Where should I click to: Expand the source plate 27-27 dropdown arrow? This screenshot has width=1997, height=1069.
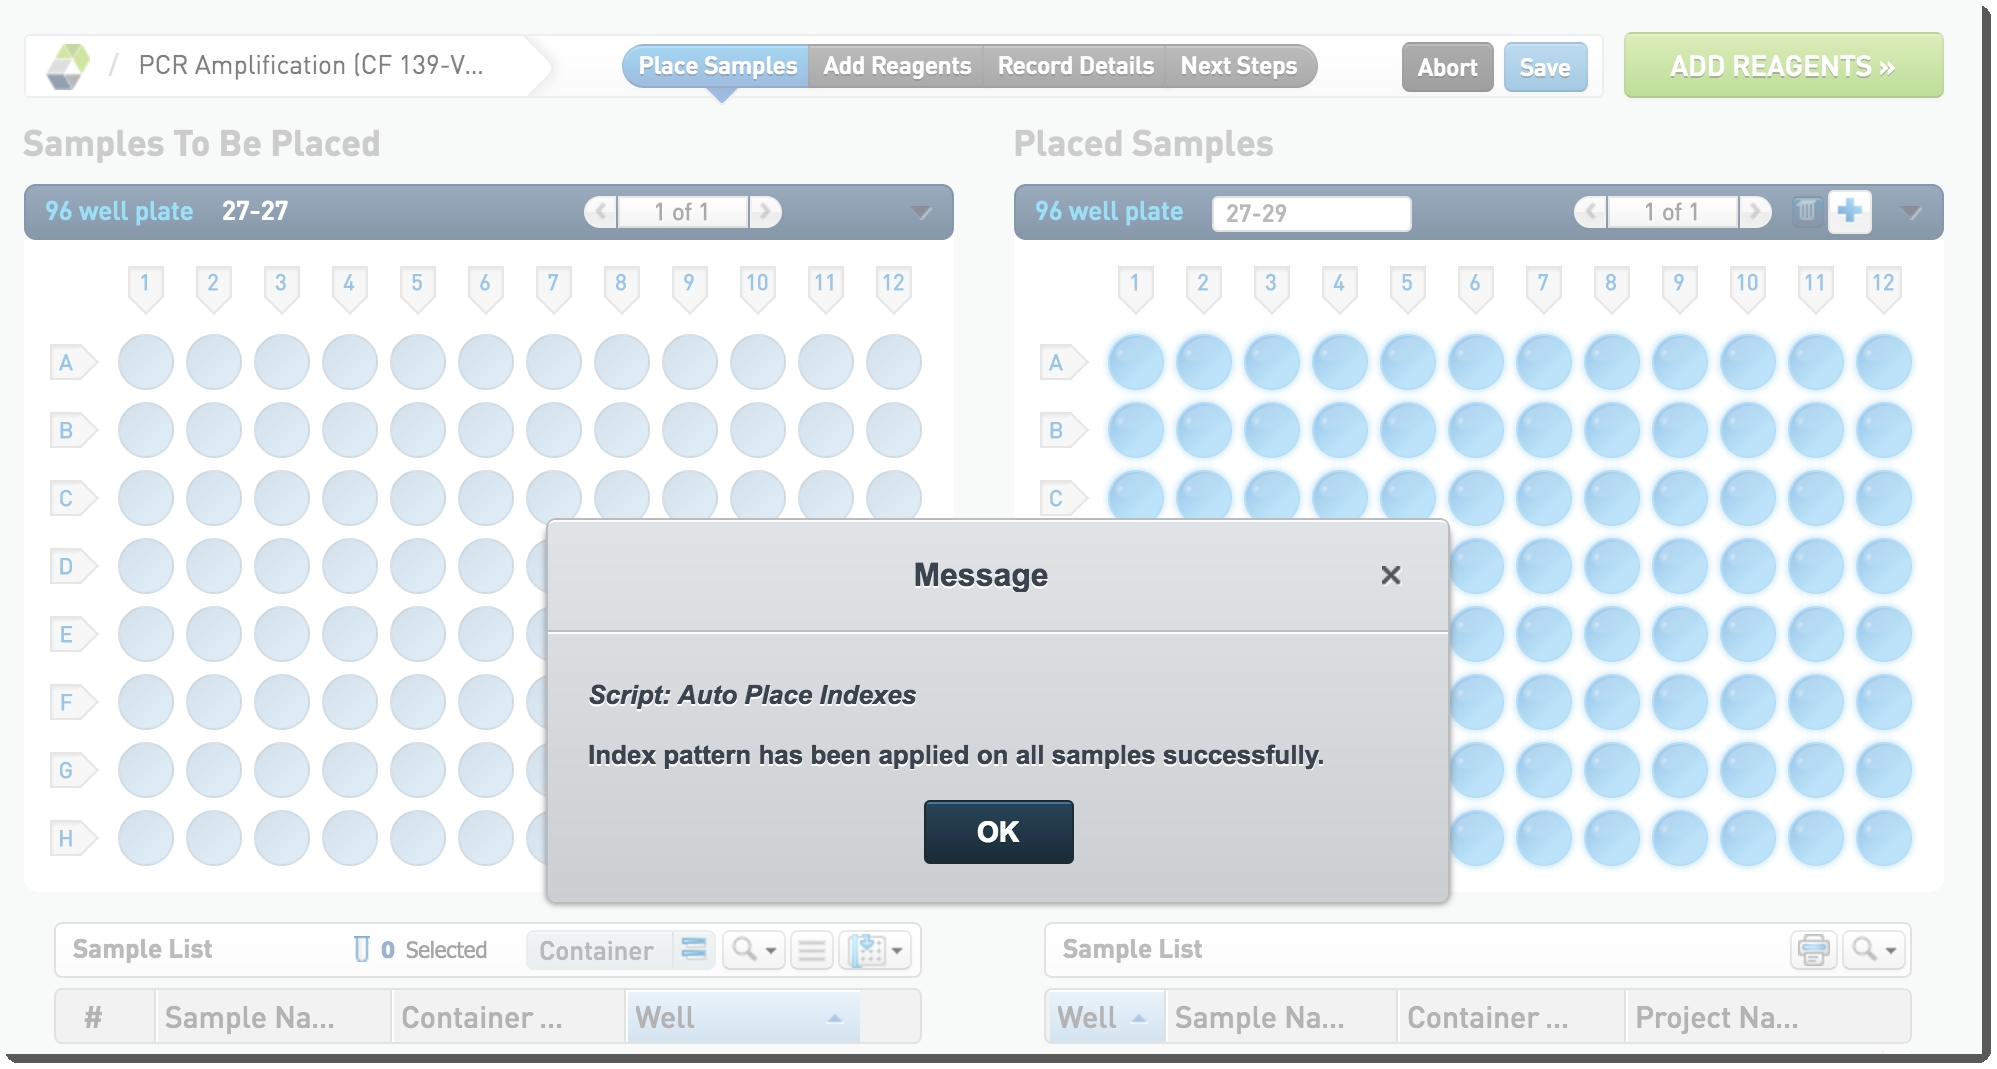[921, 212]
